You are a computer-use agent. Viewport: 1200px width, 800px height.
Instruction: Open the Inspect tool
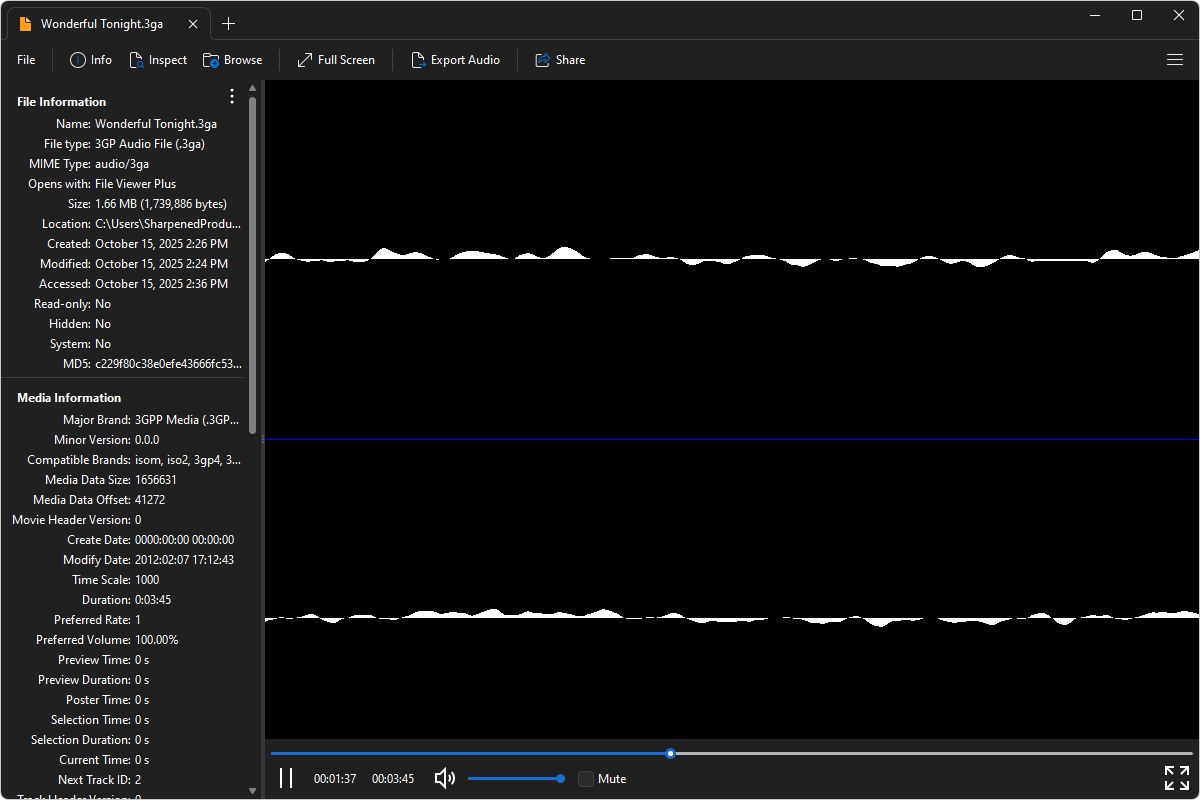coord(137,60)
